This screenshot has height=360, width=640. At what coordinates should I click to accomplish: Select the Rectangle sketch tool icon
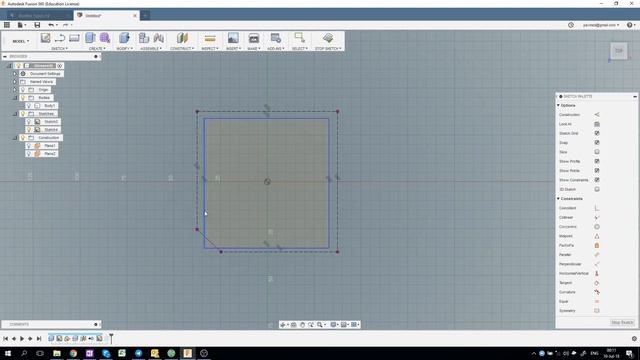[x=74, y=38]
